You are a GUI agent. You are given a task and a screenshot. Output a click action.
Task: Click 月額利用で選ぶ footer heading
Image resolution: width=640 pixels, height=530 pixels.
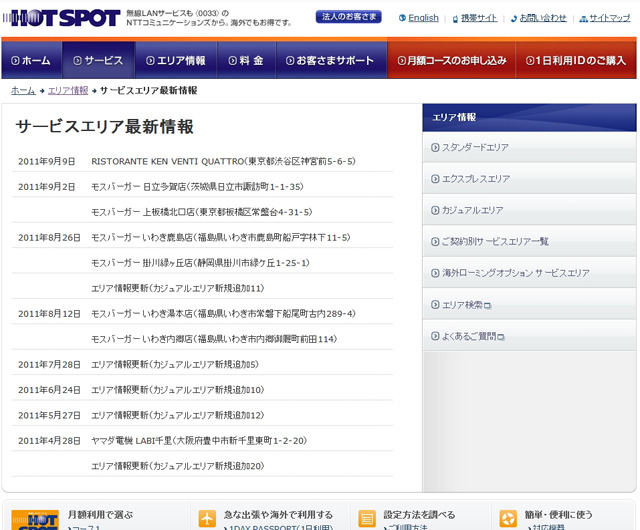pos(100,514)
